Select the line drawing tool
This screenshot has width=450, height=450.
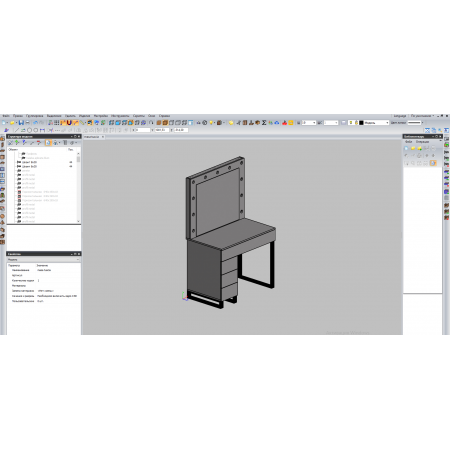[17, 130]
